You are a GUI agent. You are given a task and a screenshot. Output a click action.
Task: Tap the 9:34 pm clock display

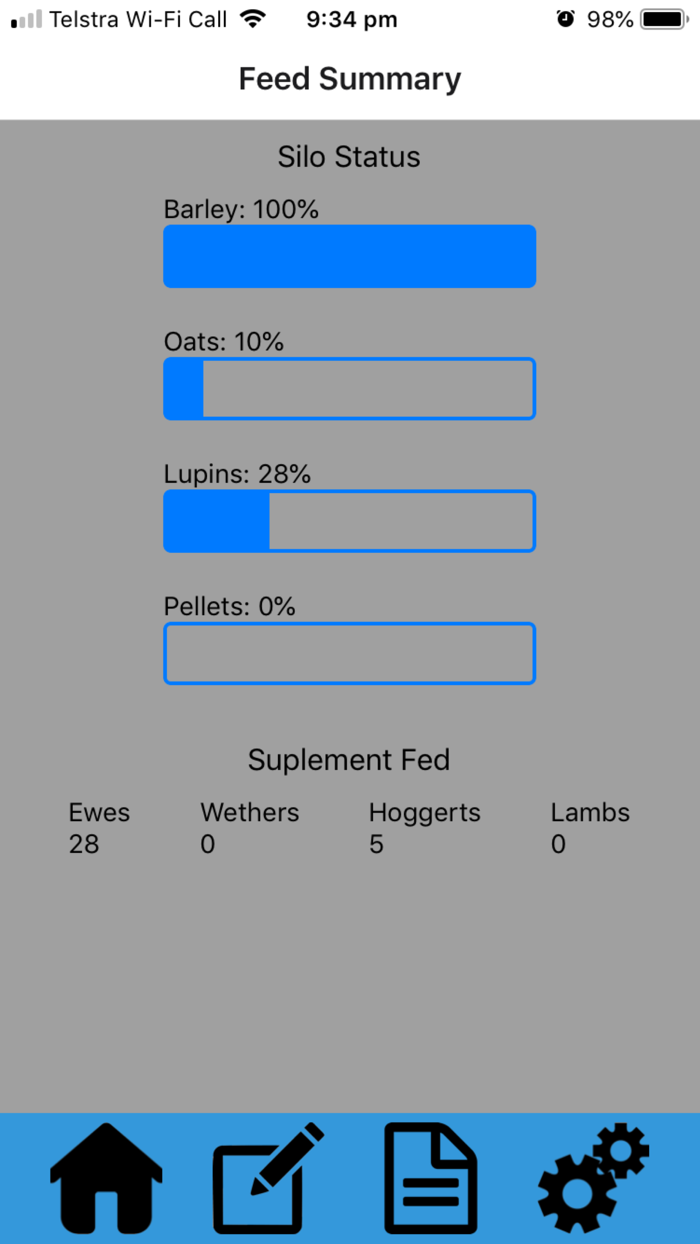351,18
